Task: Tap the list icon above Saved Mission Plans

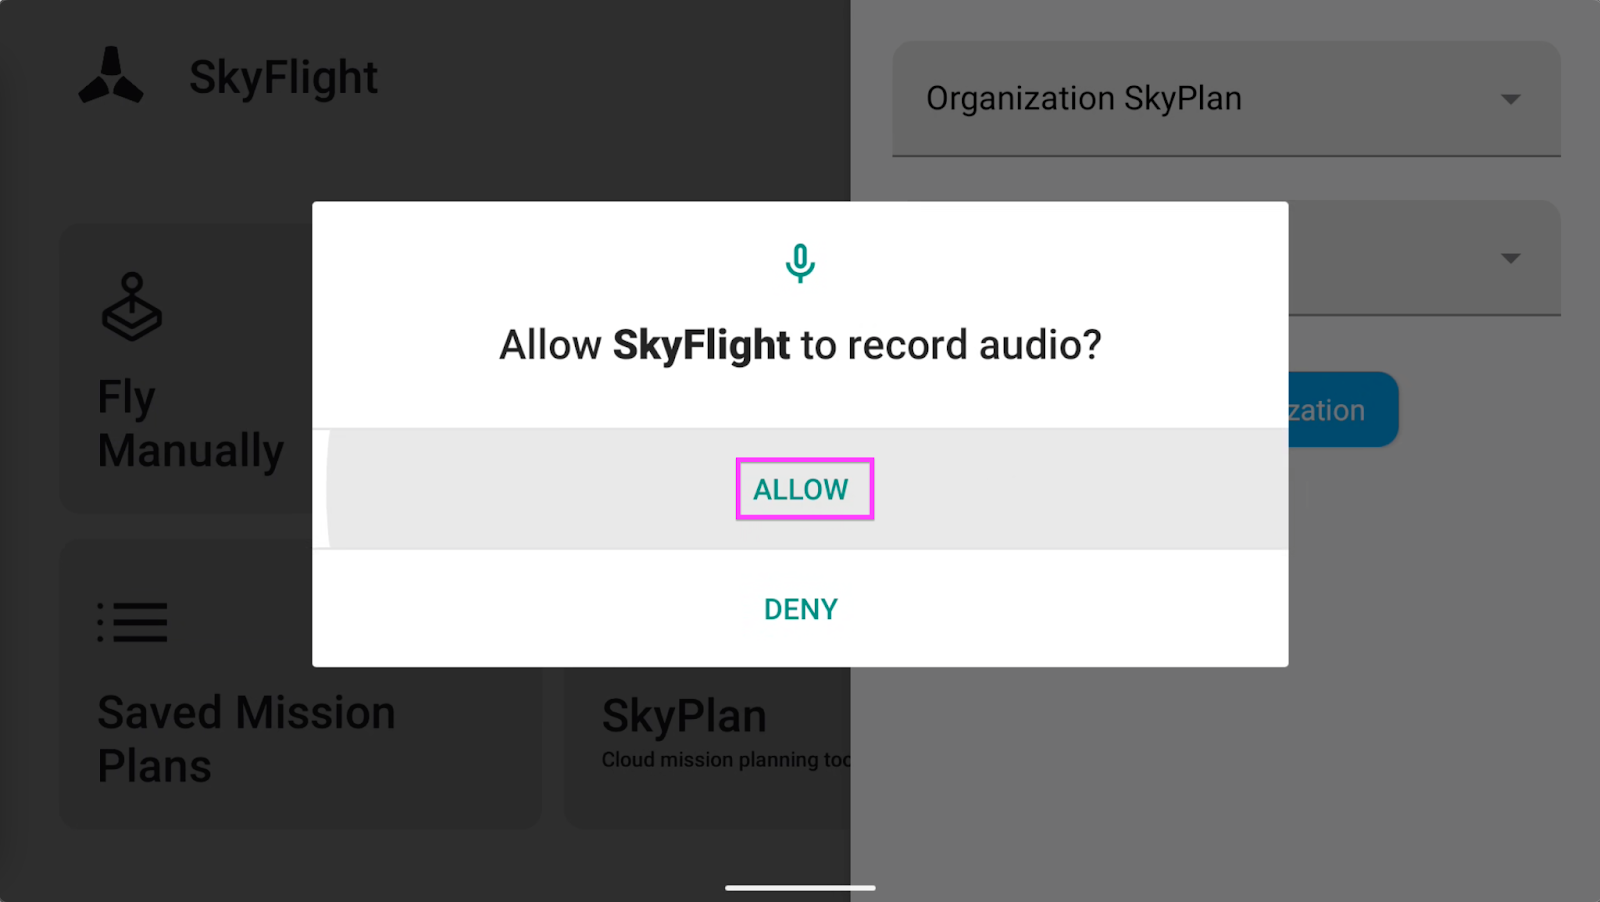Action: 132,622
